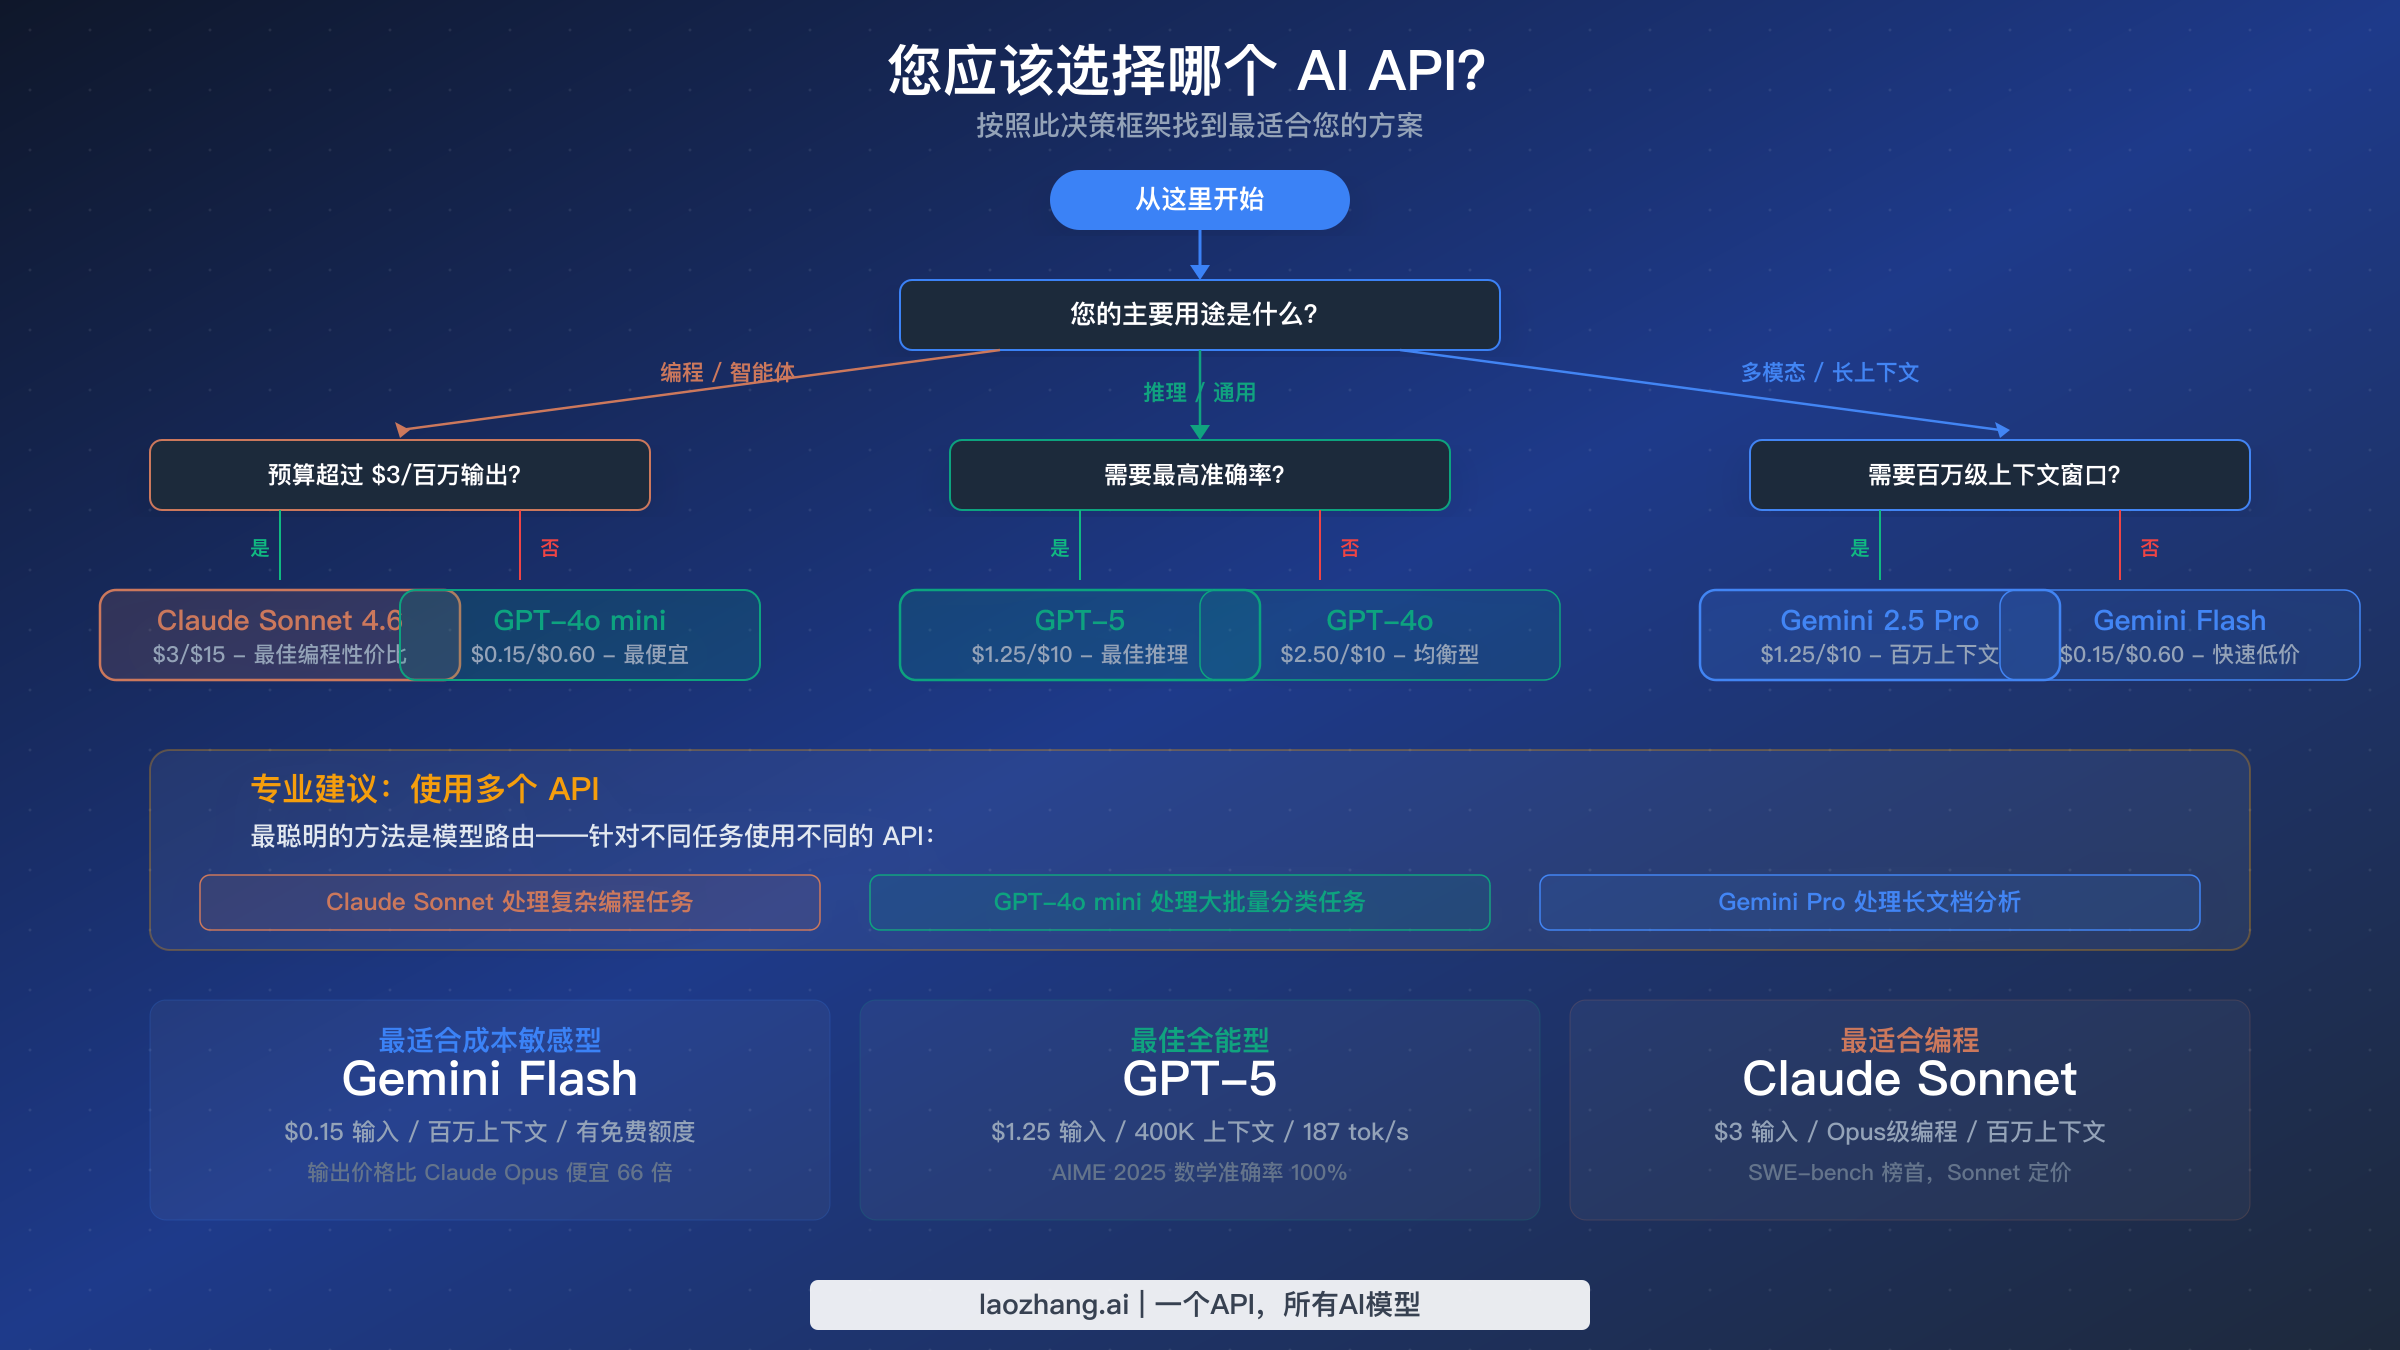The image size is (2400, 1350).
Task: Open the Claude Sonnet 处理复杂编程任务 pill
Action: (510, 901)
